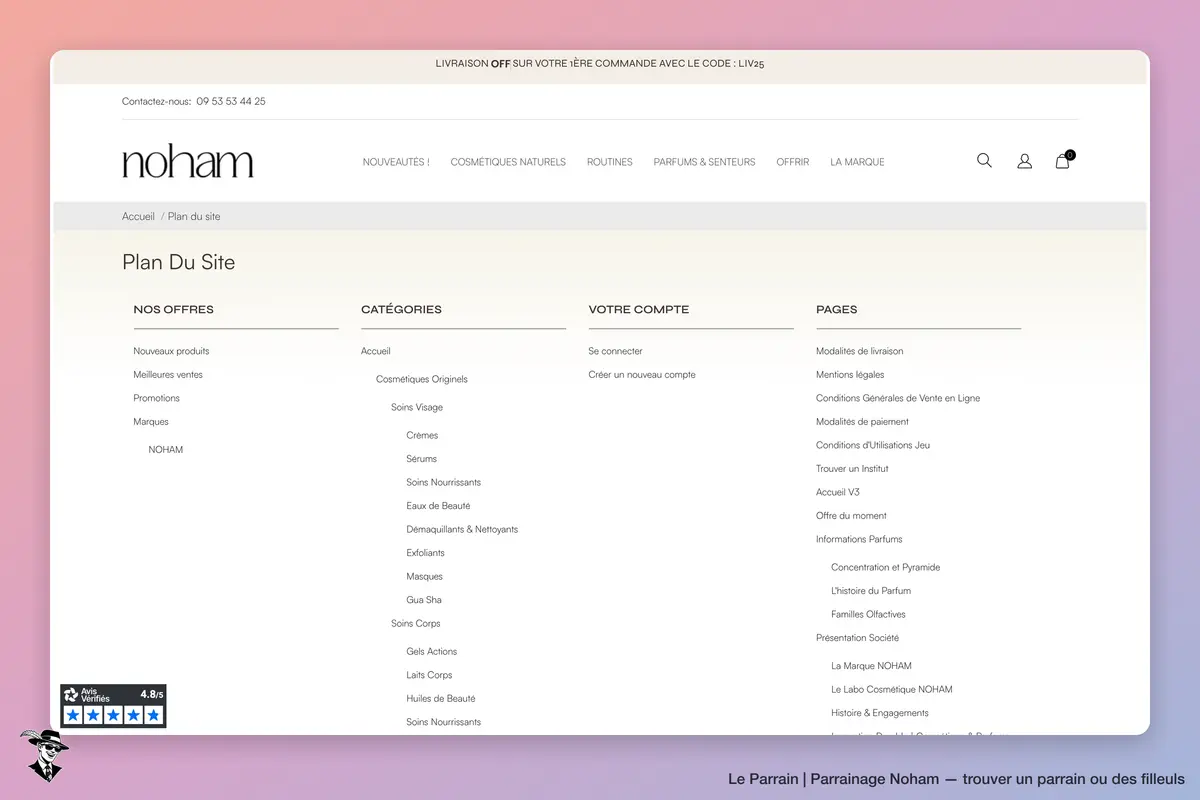Screen dimensions: 1200x800
Task: Open Démaquillants & Nettoyants subcategory
Action: 462,529
